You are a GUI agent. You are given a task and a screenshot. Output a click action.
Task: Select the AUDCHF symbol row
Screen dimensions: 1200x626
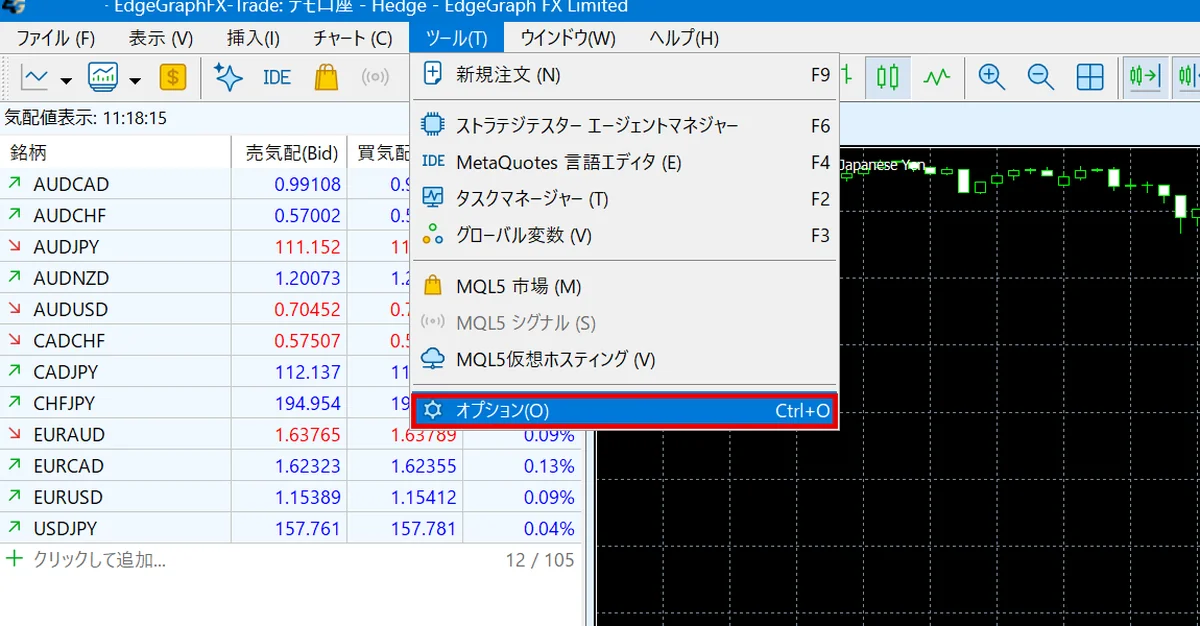tap(290, 215)
